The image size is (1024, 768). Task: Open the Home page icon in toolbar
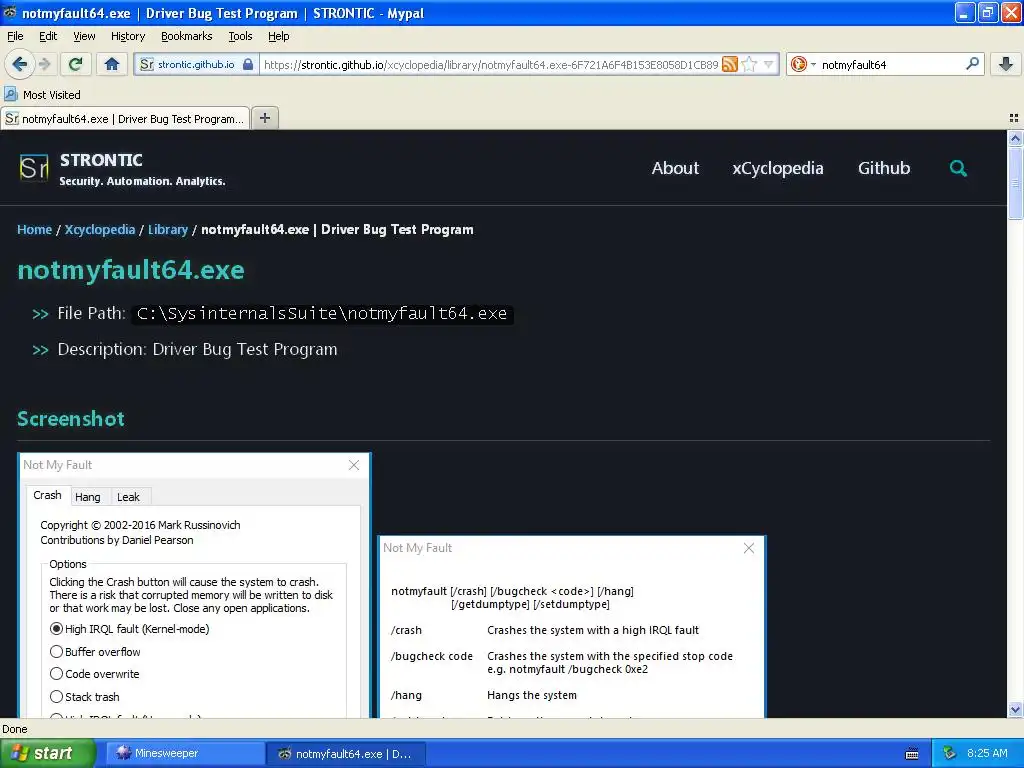pos(112,64)
